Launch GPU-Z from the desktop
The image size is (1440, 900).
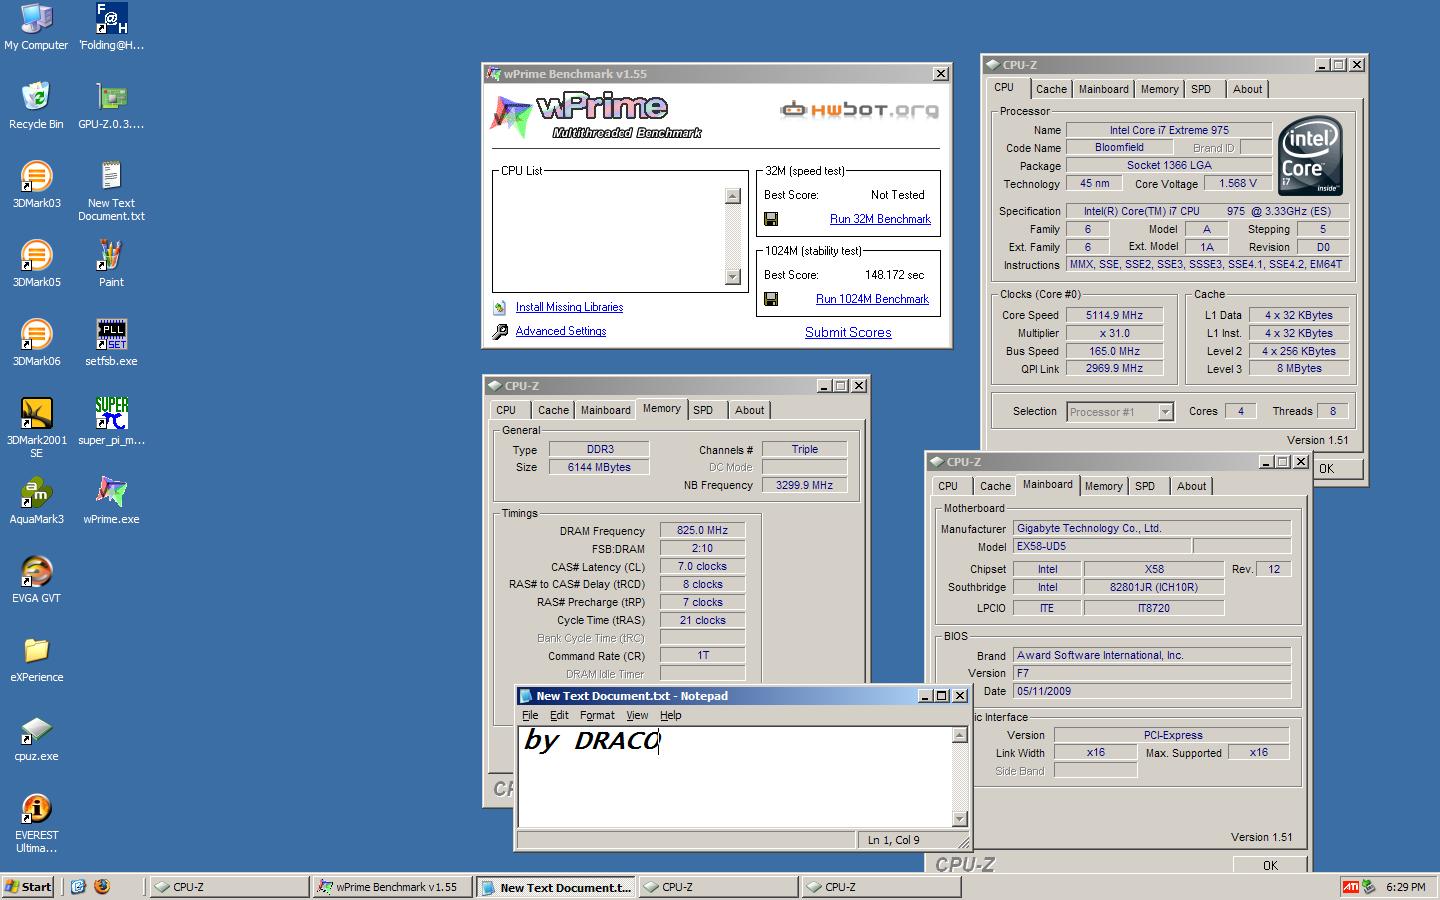[111, 106]
